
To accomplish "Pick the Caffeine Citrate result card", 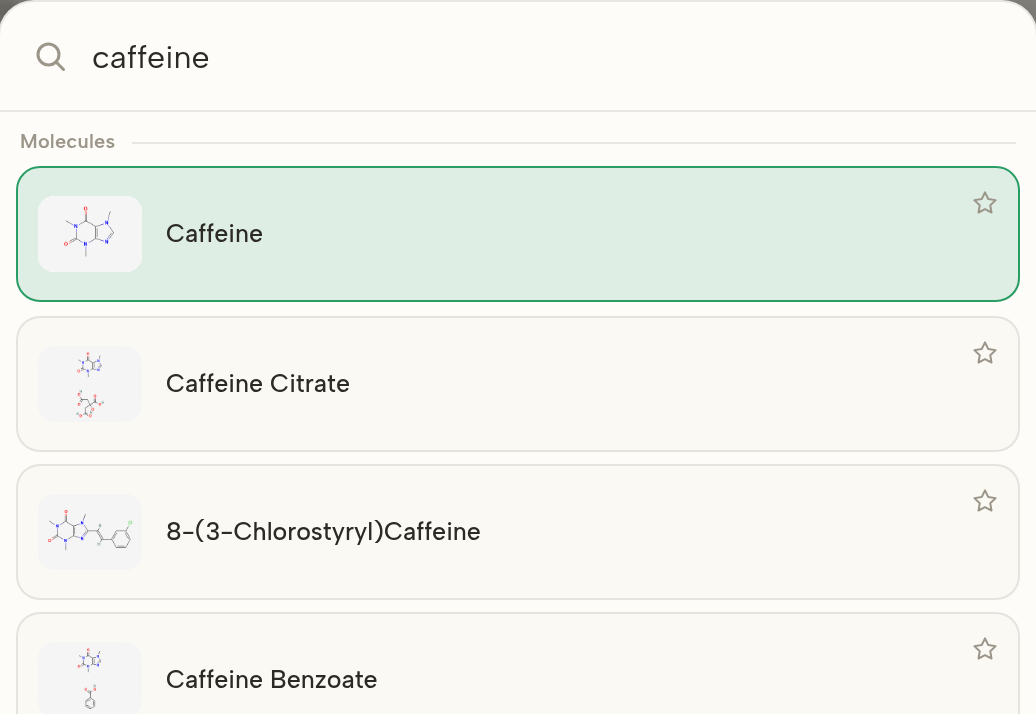I will tap(518, 384).
